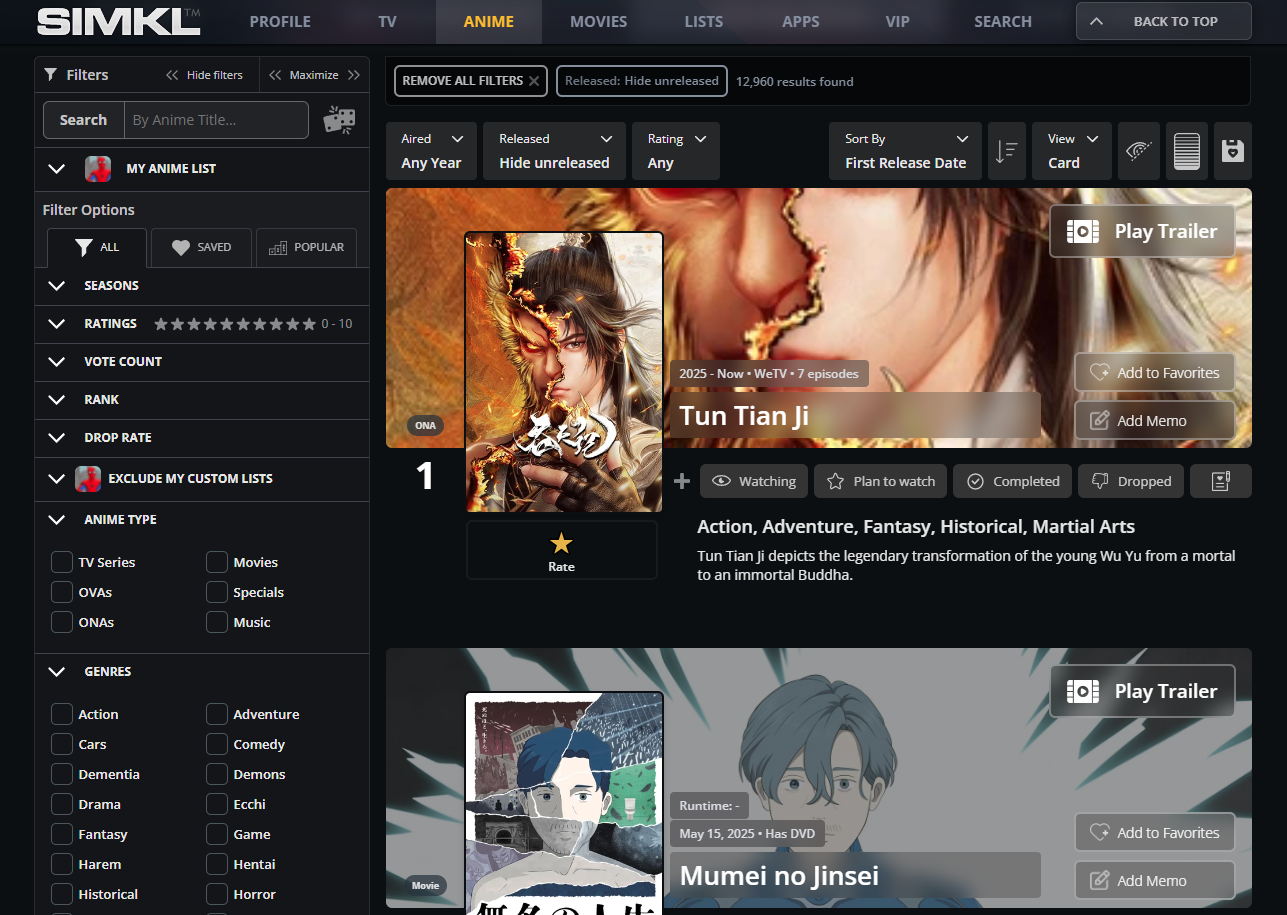
Task: Click the random dice icon
Action: [x=339, y=120]
